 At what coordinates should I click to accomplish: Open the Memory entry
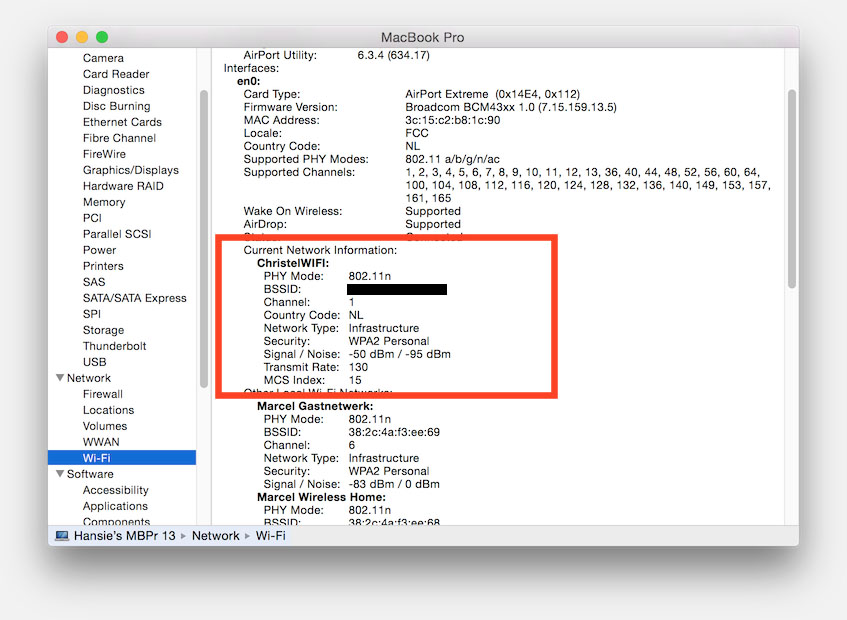(104, 202)
